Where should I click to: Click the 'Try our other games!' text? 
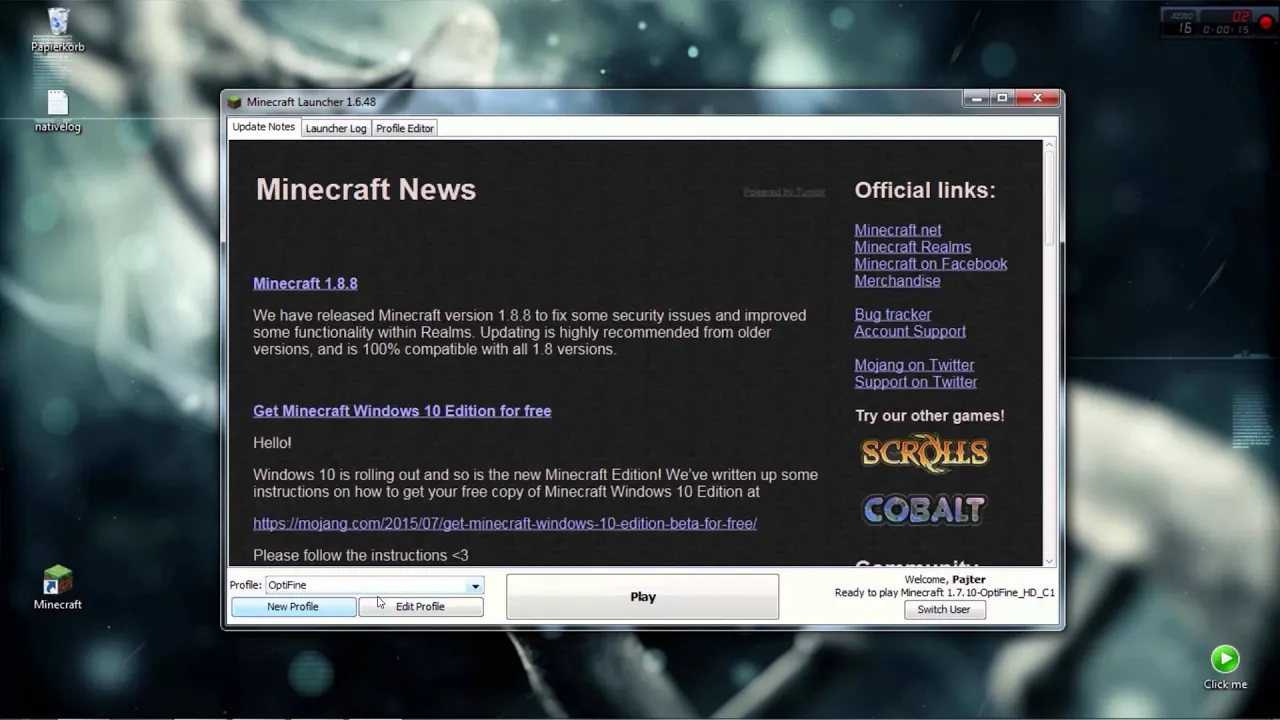coord(930,416)
